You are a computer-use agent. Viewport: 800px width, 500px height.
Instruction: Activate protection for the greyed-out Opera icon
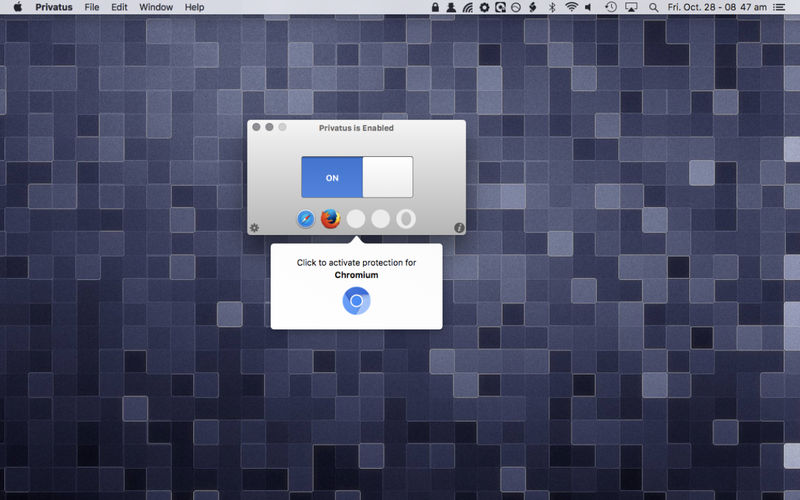tap(405, 219)
